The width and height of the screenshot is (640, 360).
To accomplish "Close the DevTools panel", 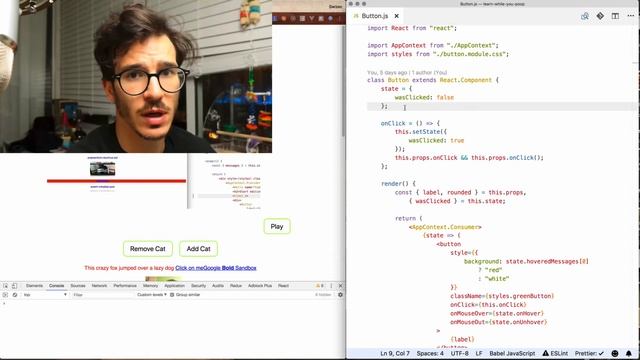I will coord(340,286).
